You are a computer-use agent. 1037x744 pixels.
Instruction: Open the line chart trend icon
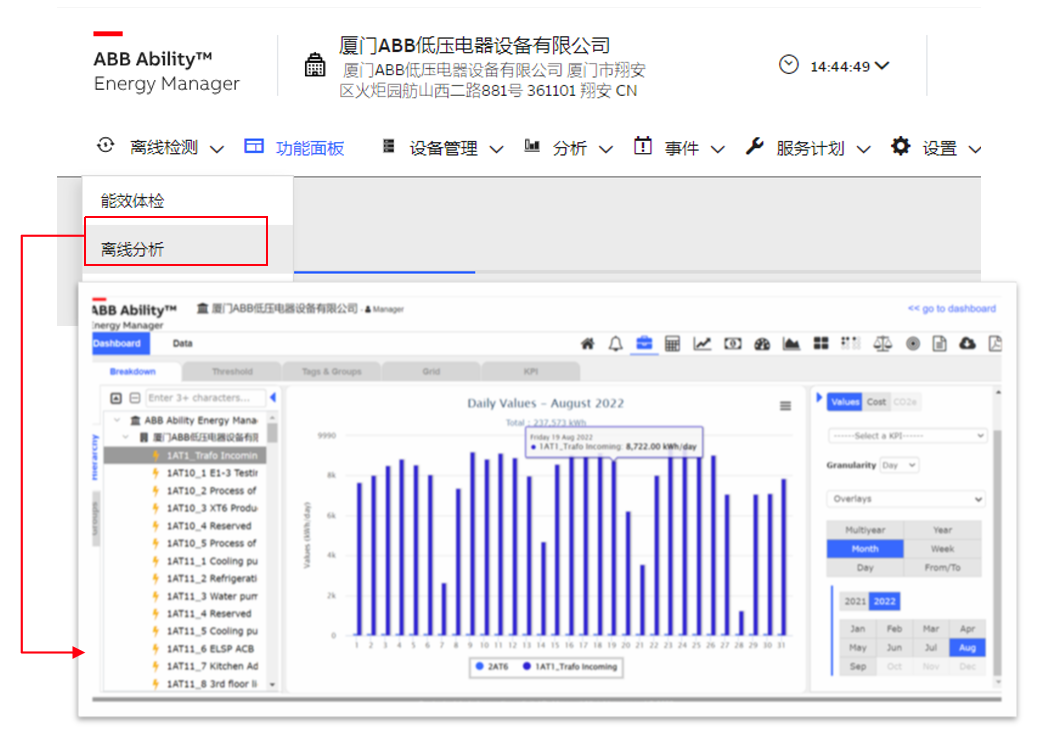(x=702, y=344)
